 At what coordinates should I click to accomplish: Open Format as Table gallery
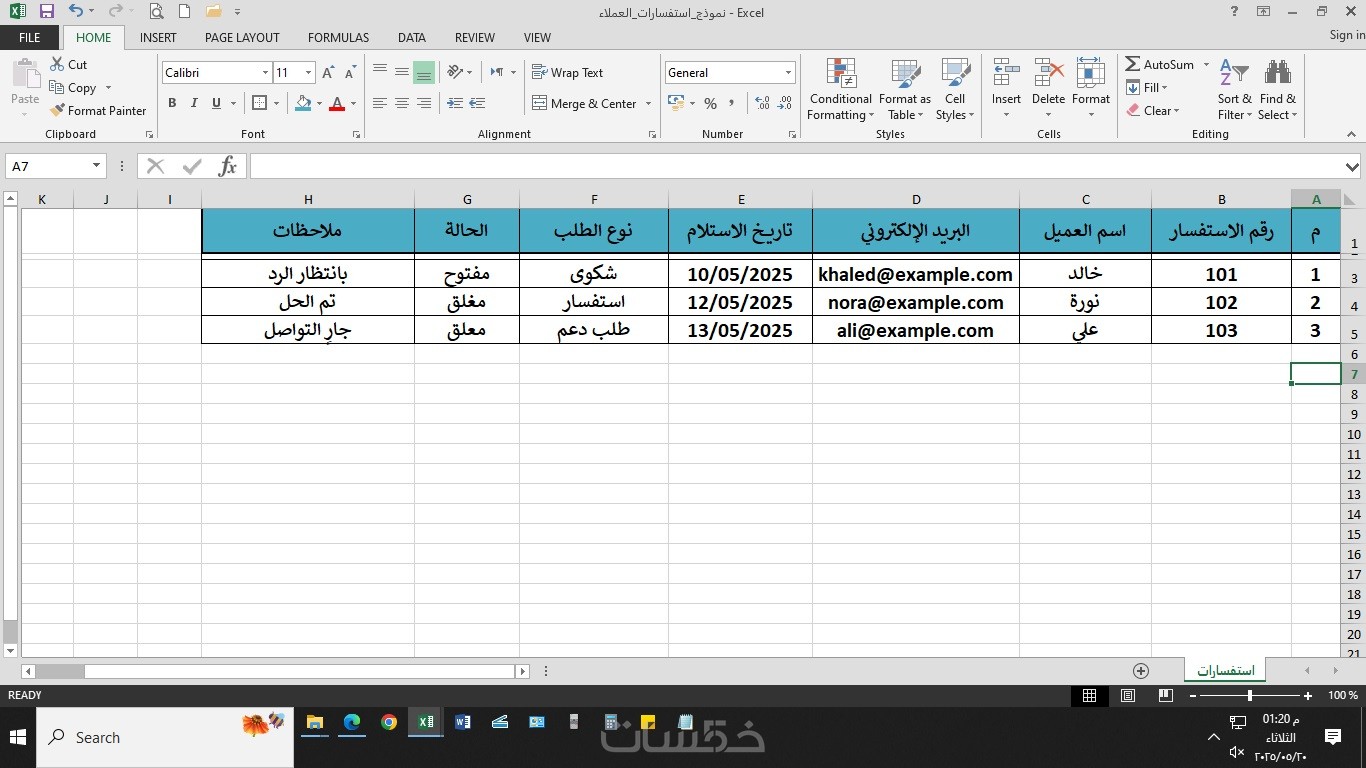[x=905, y=90]
